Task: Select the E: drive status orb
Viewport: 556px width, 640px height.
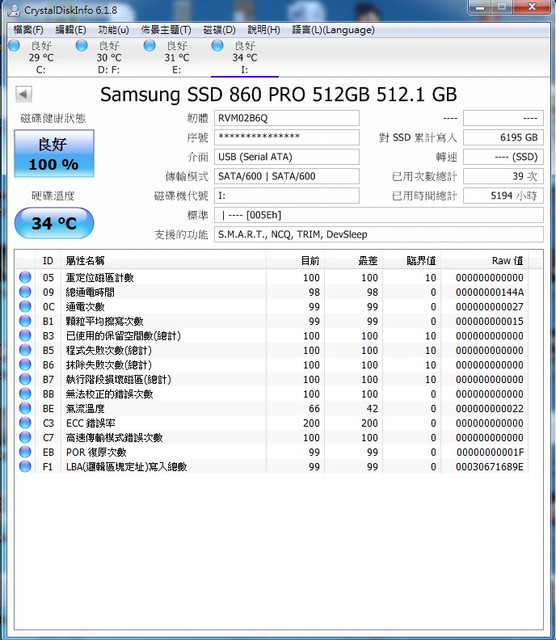Action: click(x=150, y=45)
